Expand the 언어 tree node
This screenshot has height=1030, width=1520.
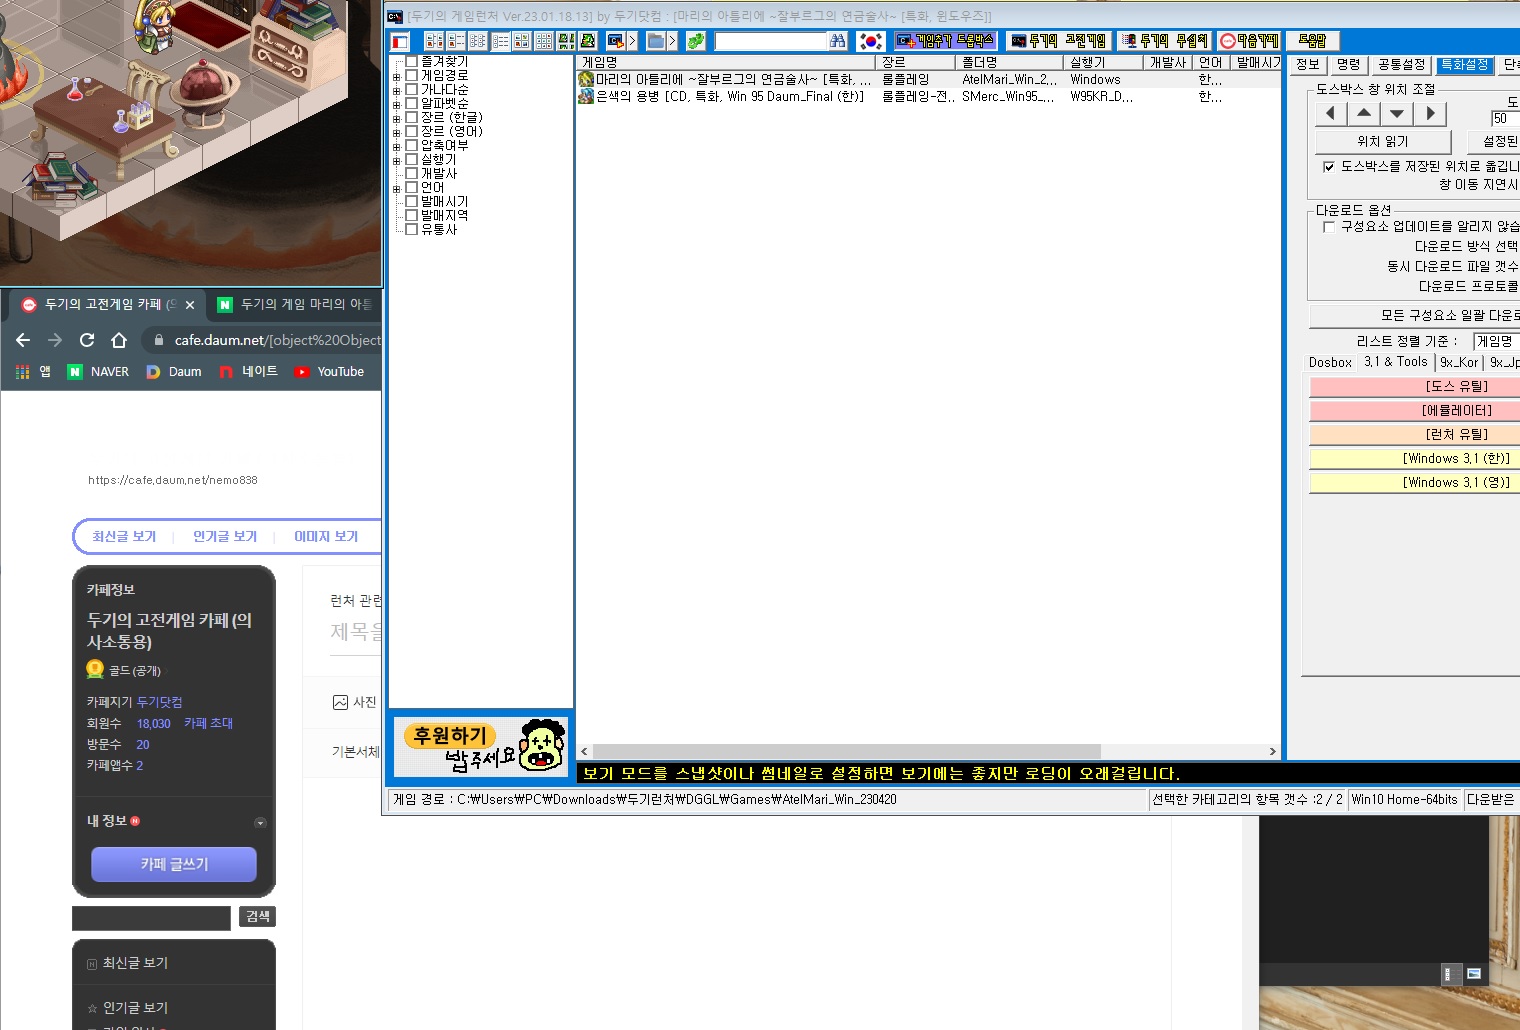[397, 188]
